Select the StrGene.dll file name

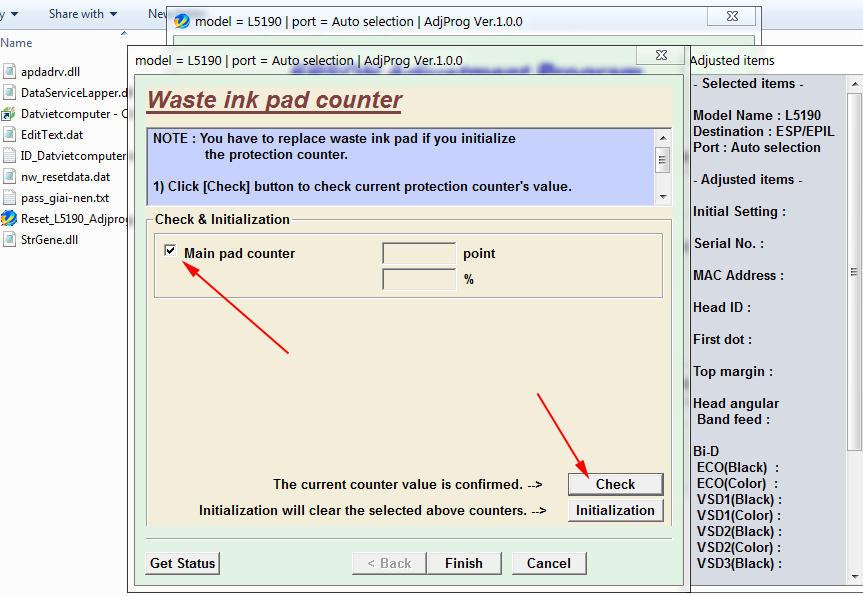click(50, 240)
